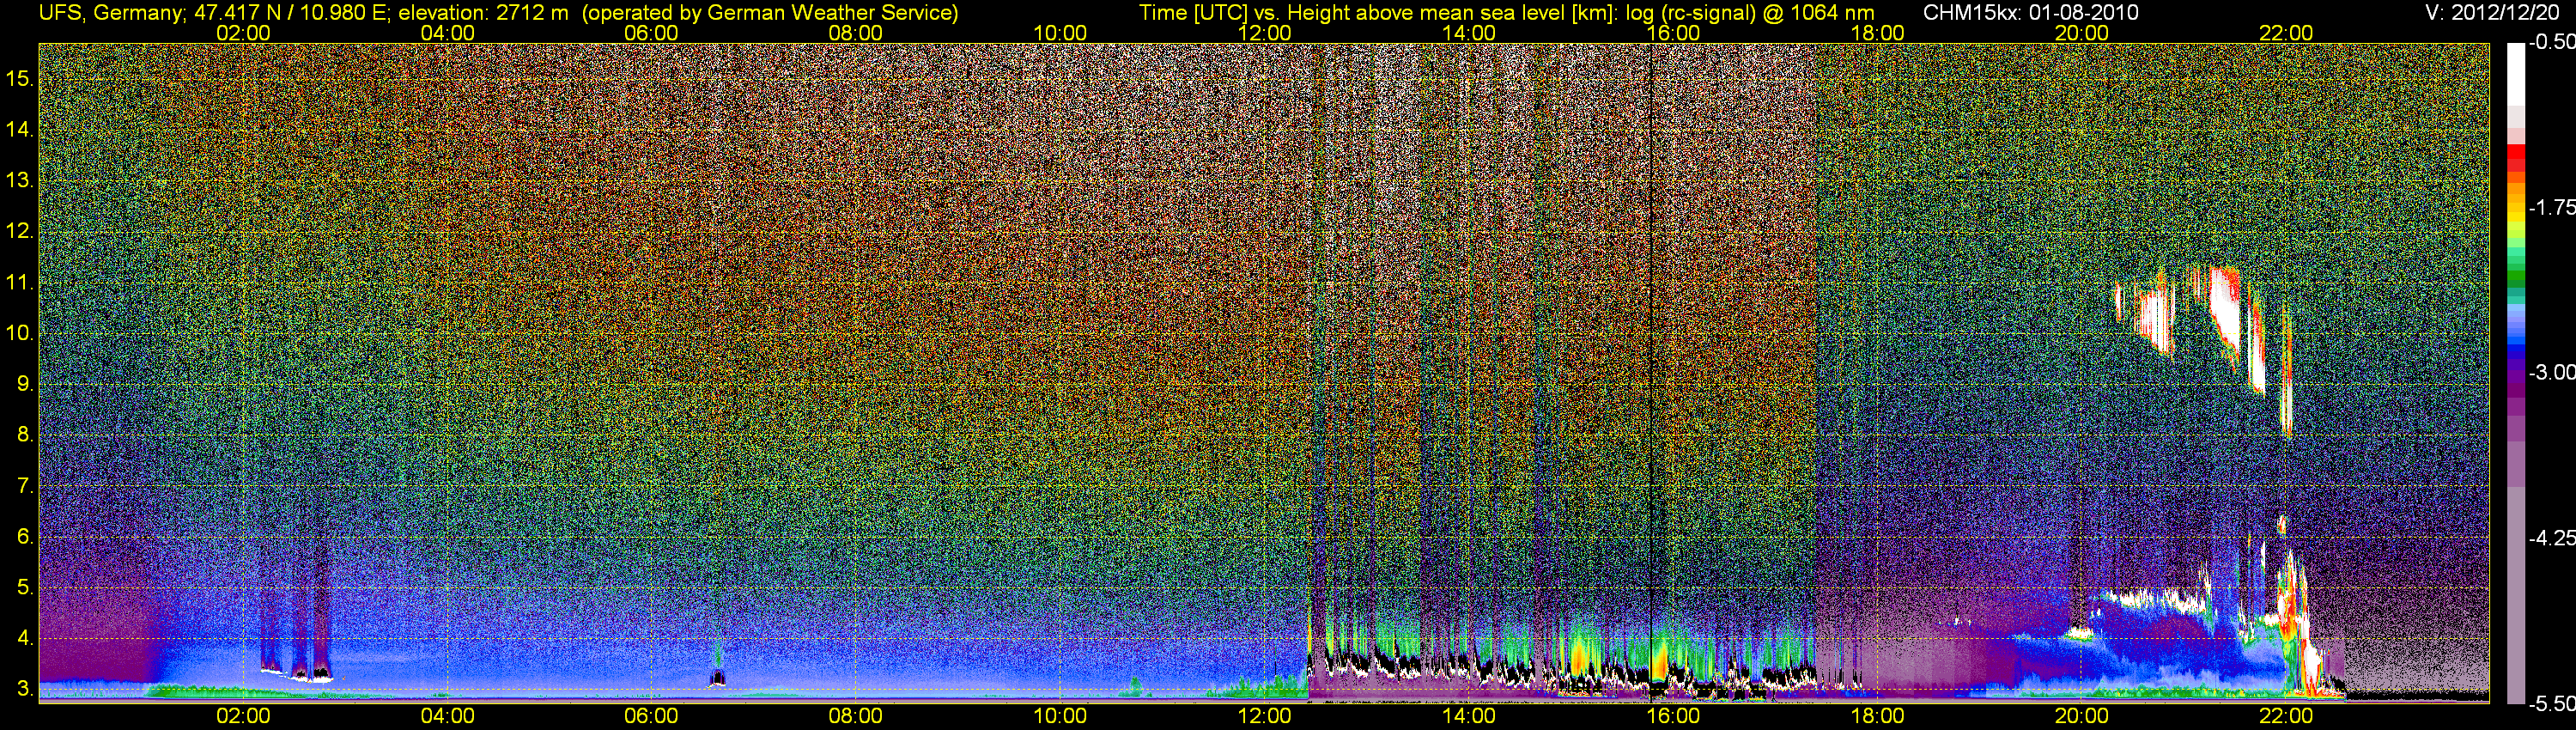The height and width of the screenshot is (730, 2576).
Task: Click '12:00' on the bottom time axis
Action: click(x=1264, y=716)
